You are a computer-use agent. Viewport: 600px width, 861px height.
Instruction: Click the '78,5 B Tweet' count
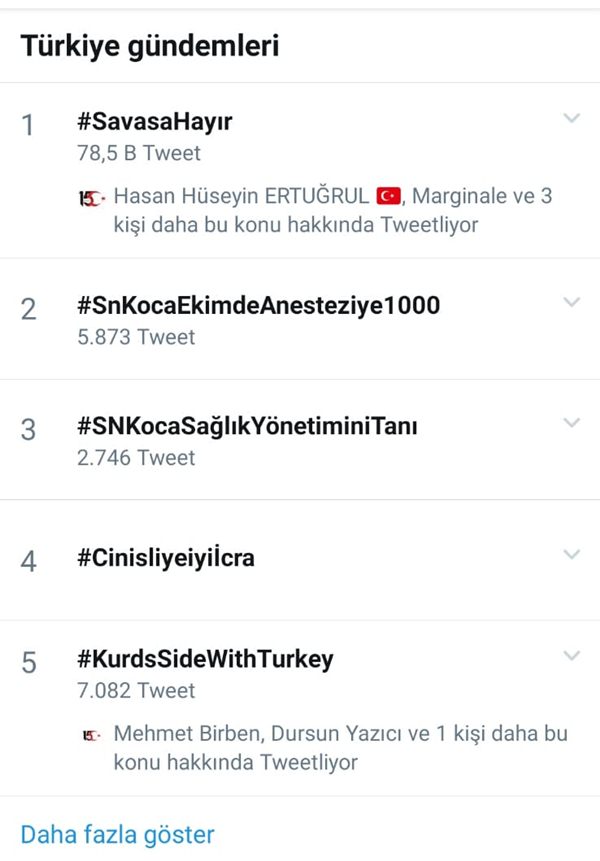click(139, 153)
